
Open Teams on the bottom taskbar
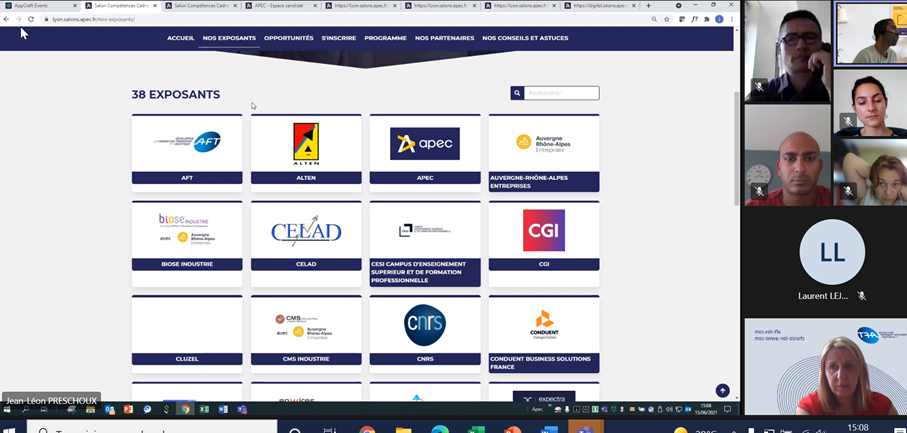click(585, 429)
